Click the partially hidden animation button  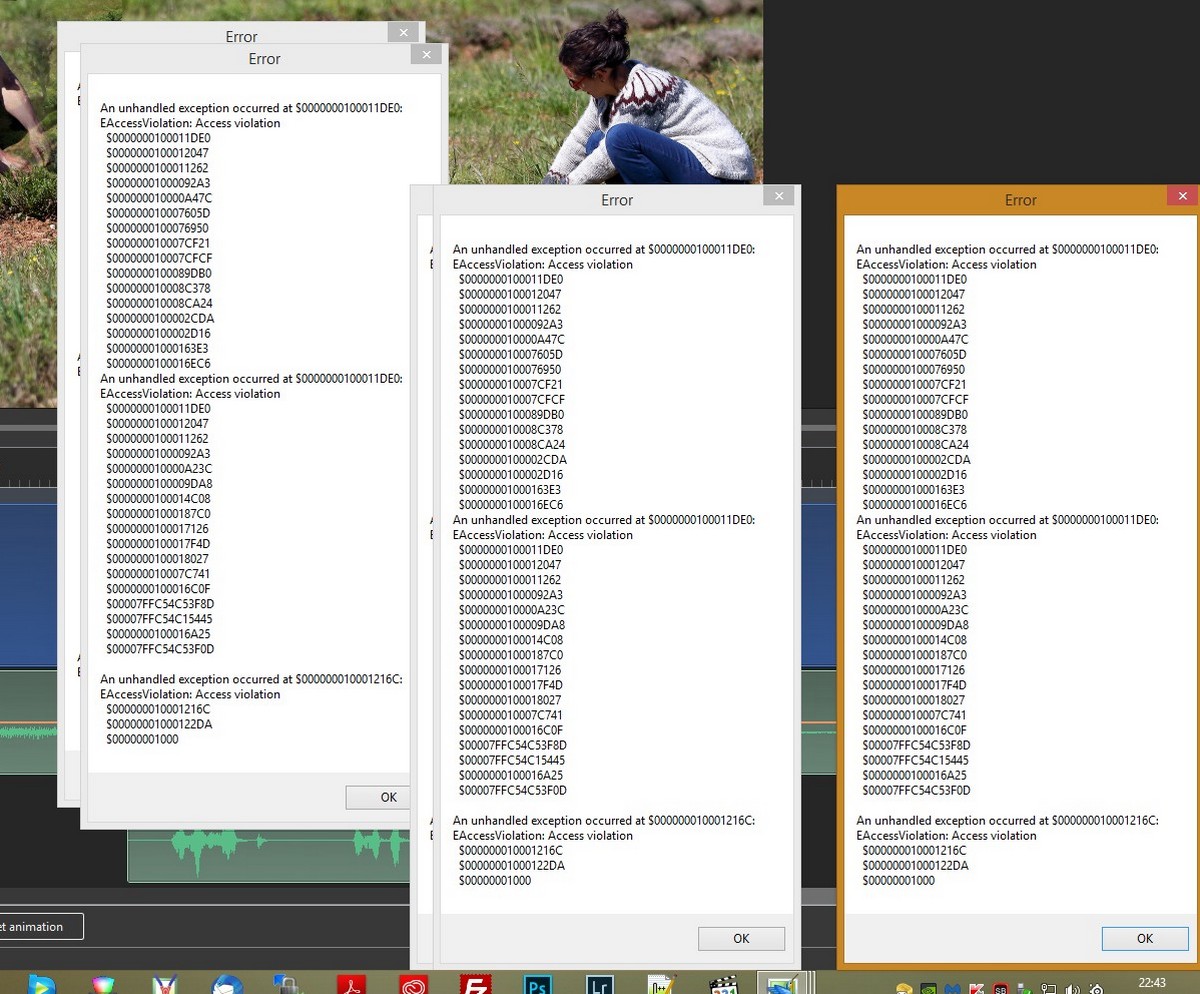pyautogui.click(x=40, y=926)
